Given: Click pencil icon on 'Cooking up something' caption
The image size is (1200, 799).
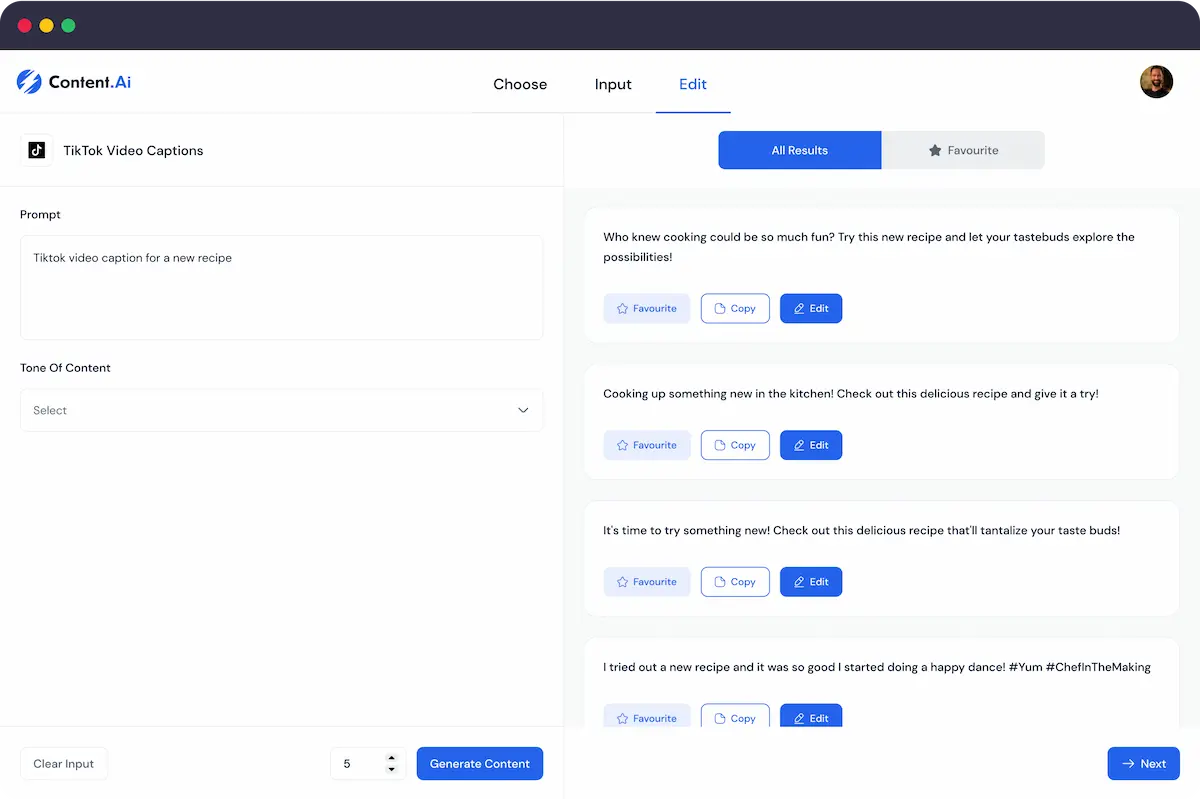Looking at the screenshot, I should 799,446.
